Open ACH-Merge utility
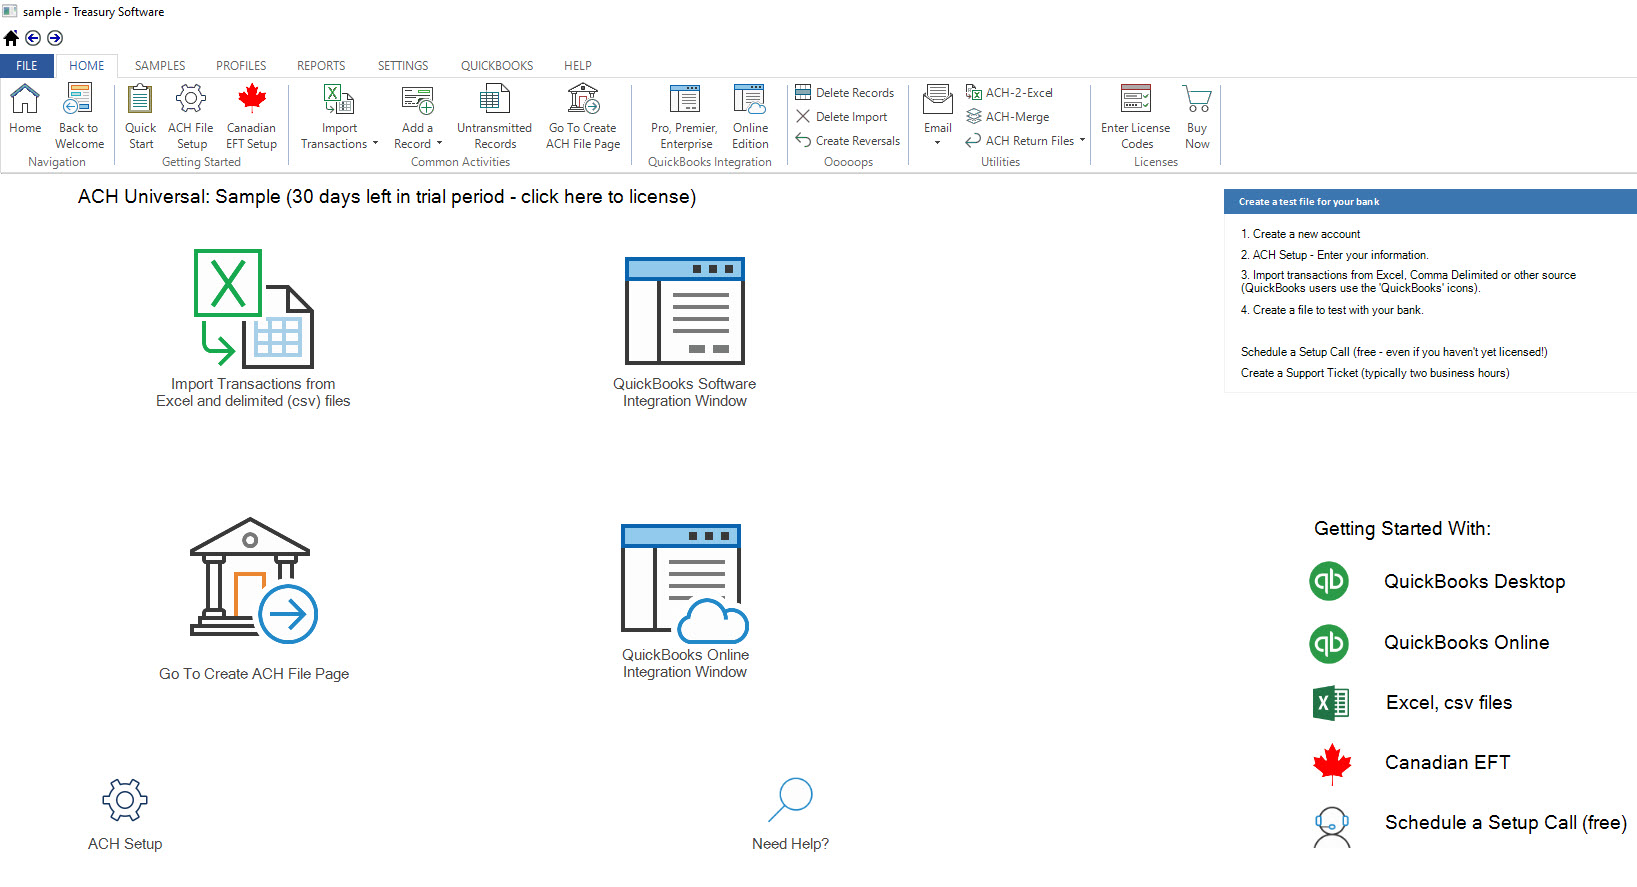1637x887 pixels. [1007, 117]
